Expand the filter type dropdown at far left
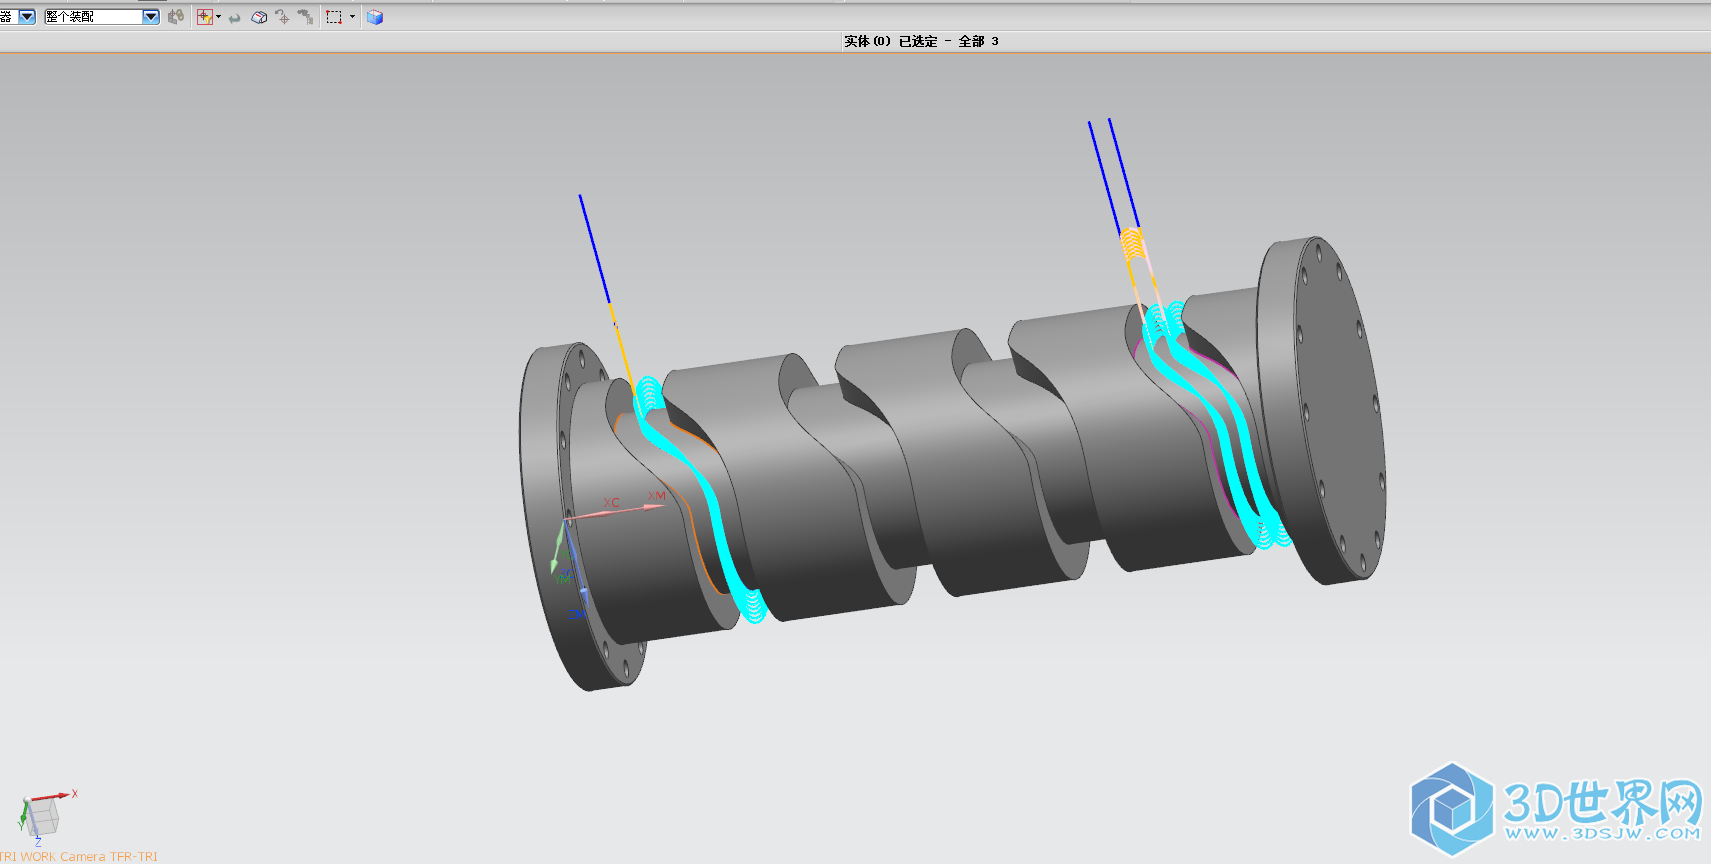This screenshot has width=1711, height=864. tap(27, 17)
